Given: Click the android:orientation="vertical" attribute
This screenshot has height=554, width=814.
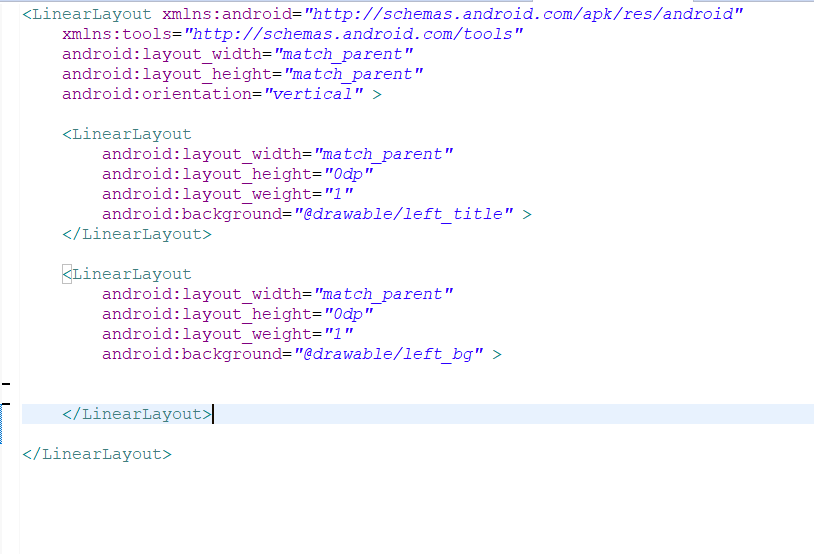Looking at the screenshot, I should click(x=212, y=94).
